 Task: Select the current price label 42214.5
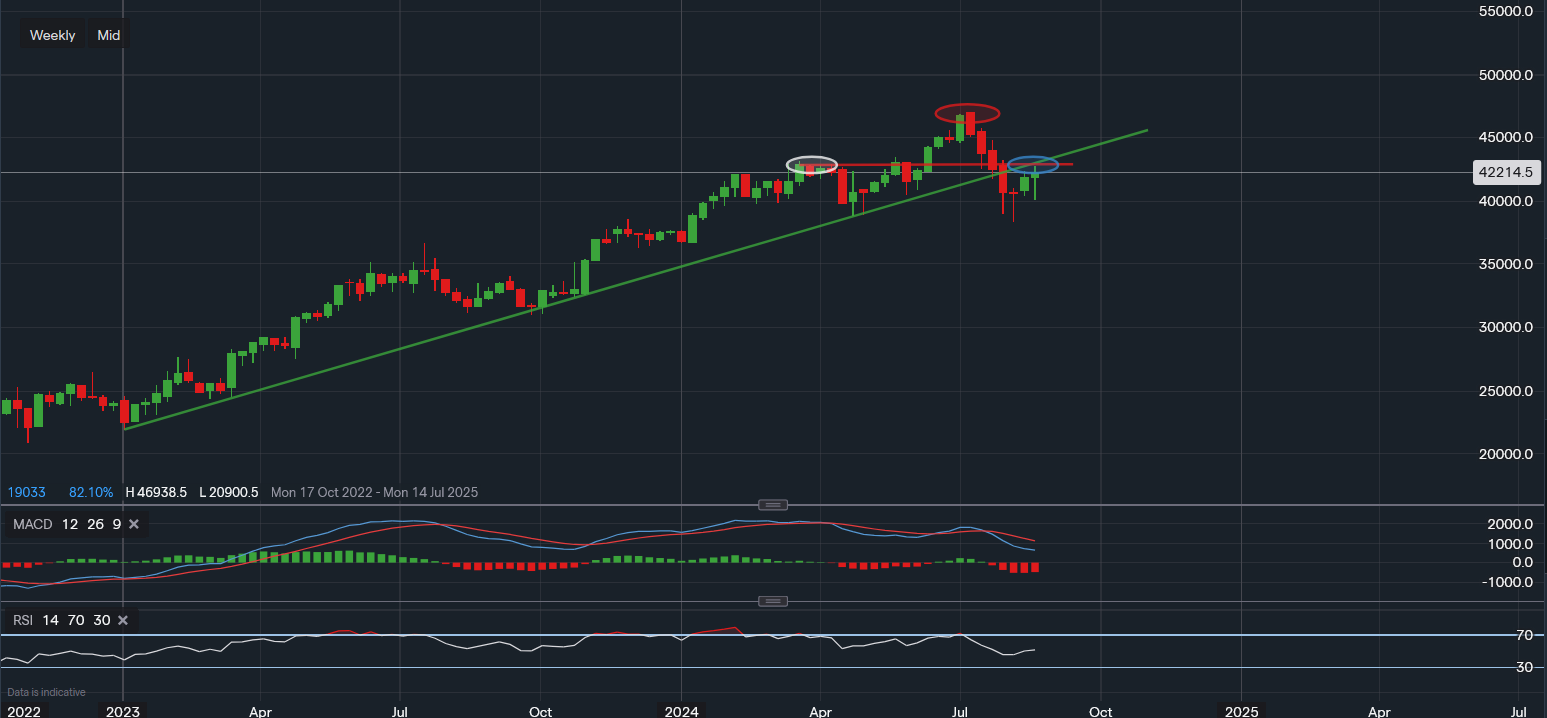pos(1506,172)
